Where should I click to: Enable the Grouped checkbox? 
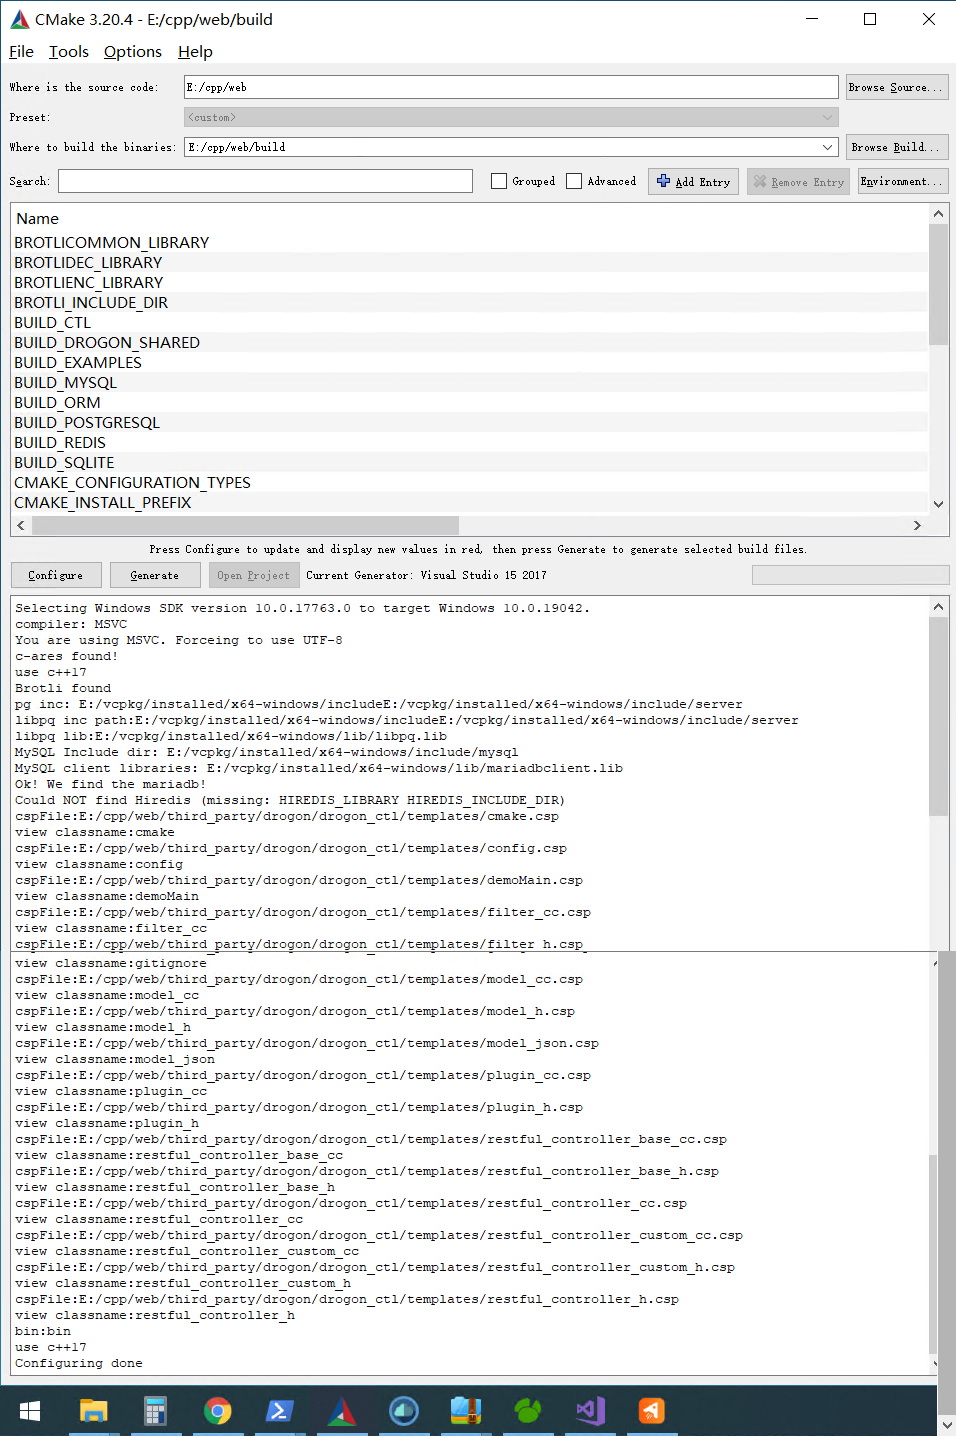[499, 181]
